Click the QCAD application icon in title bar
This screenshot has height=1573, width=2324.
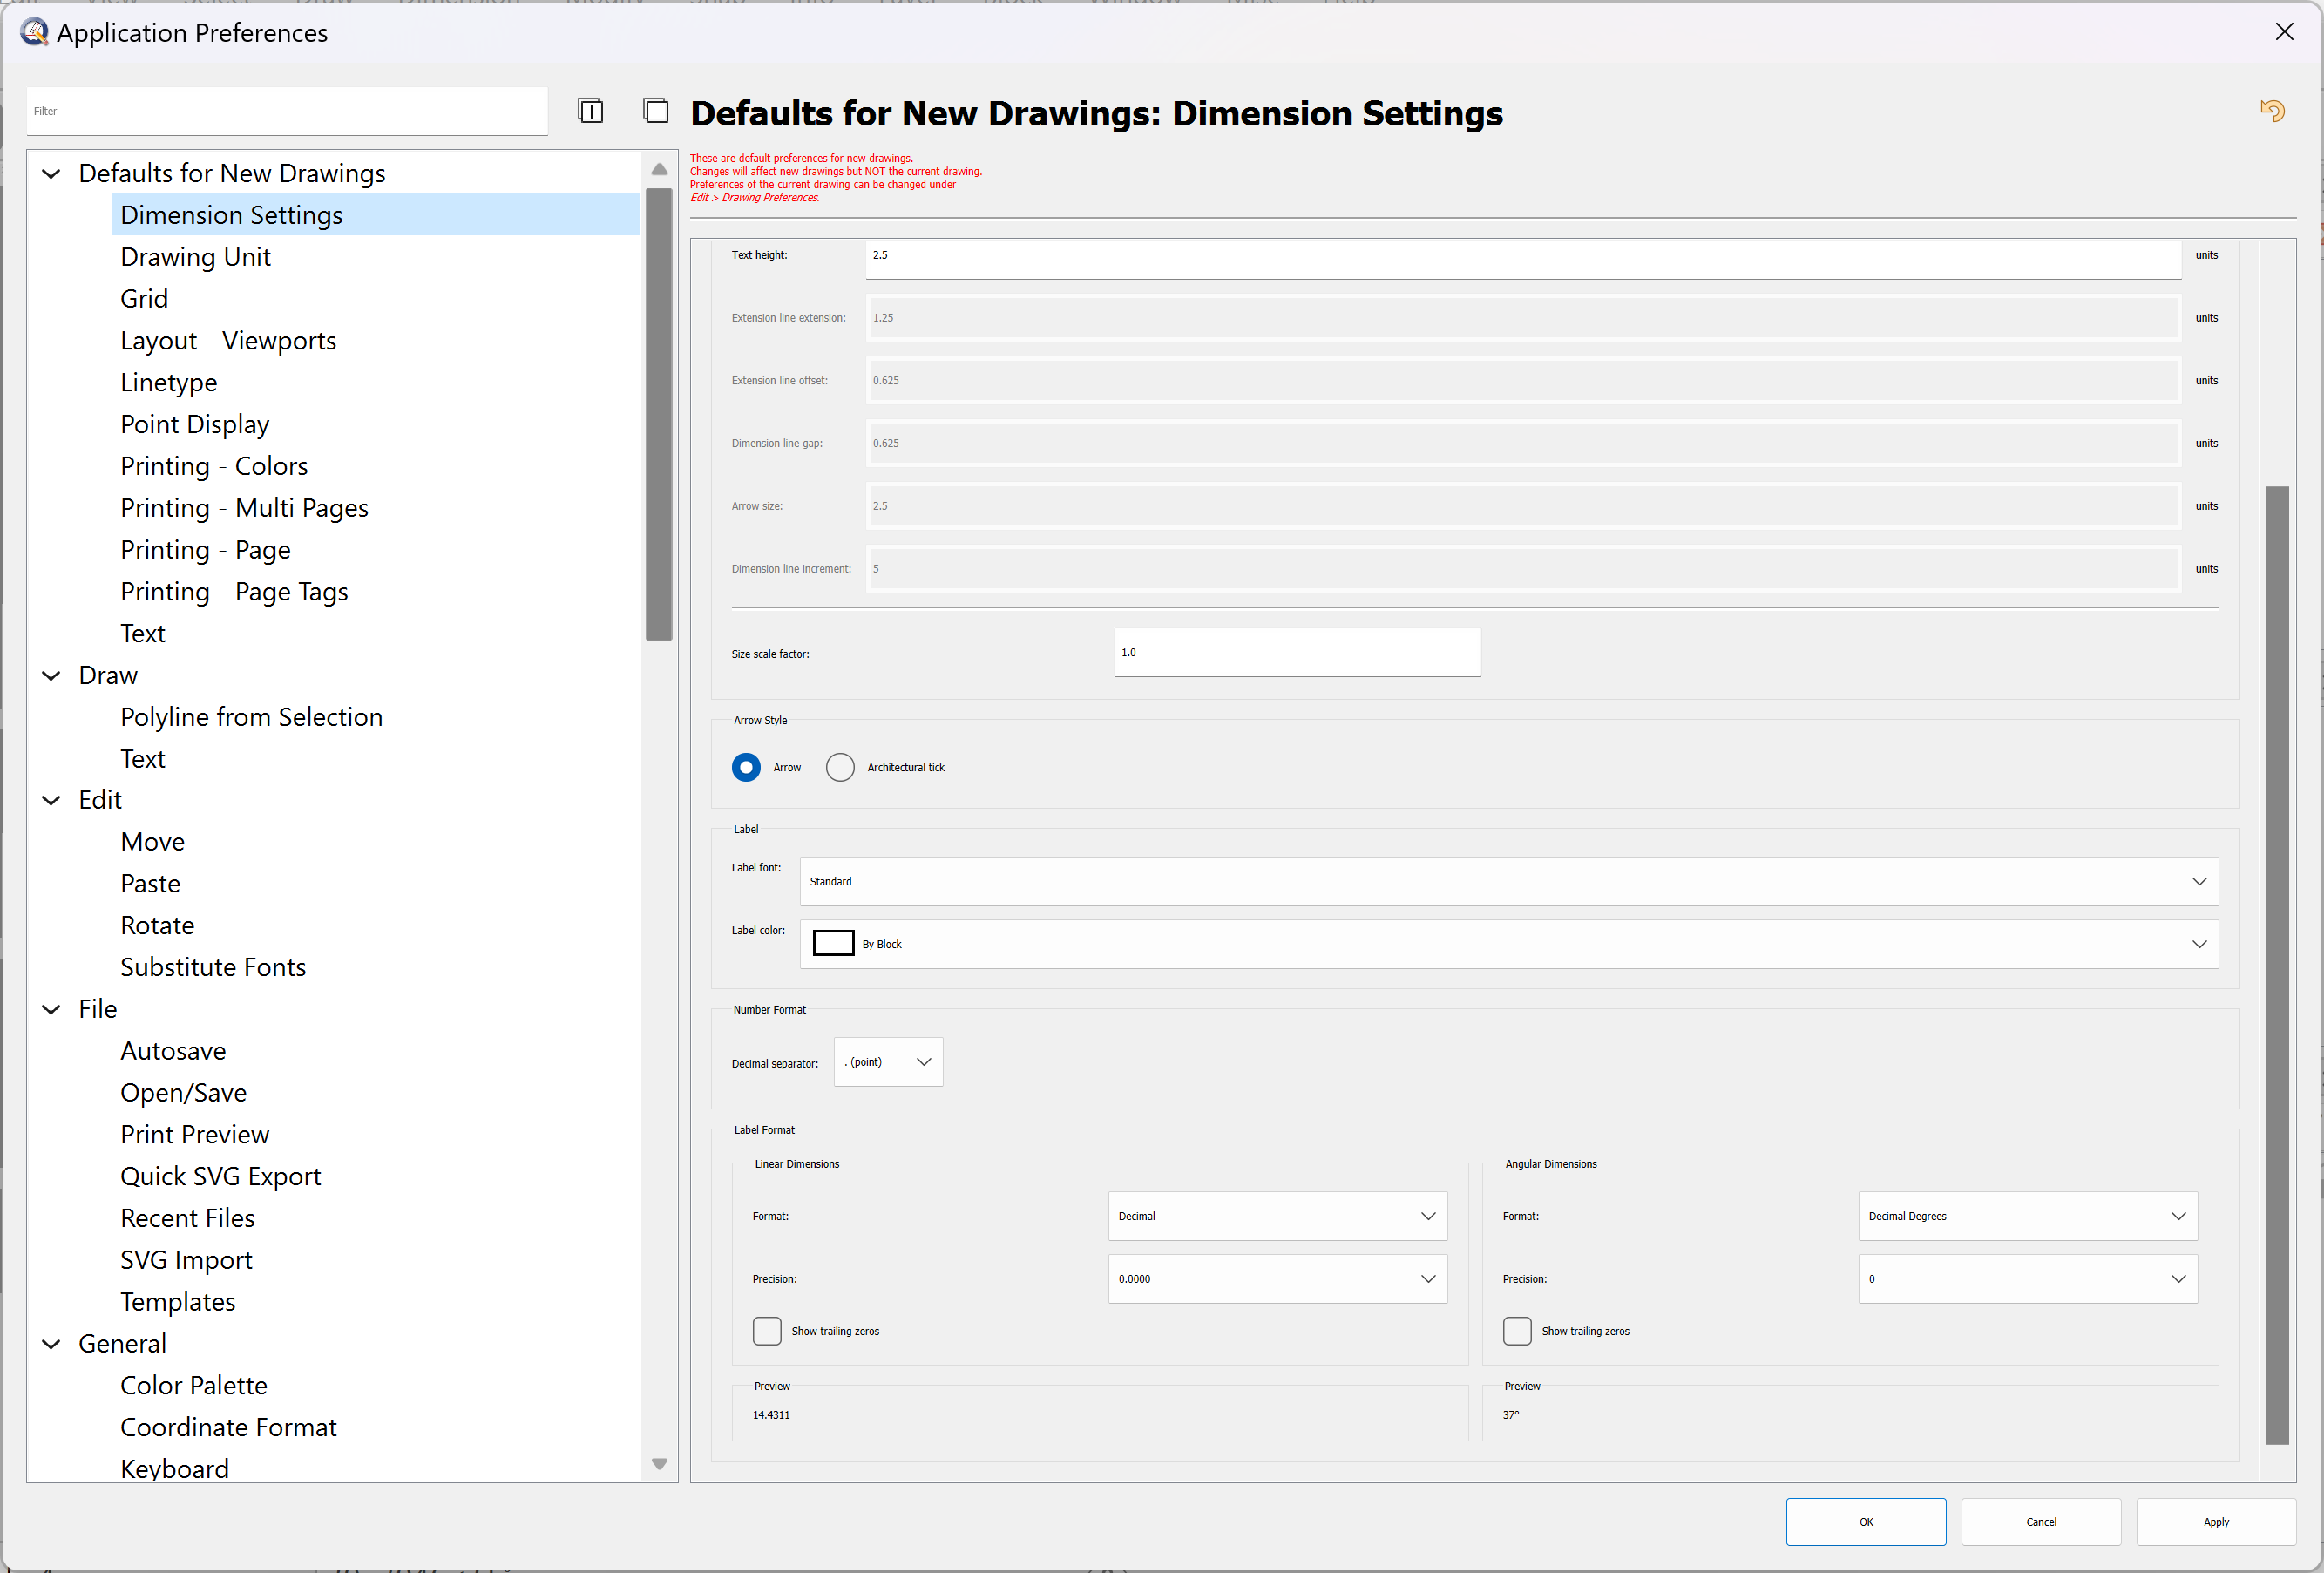pos(33,32)
